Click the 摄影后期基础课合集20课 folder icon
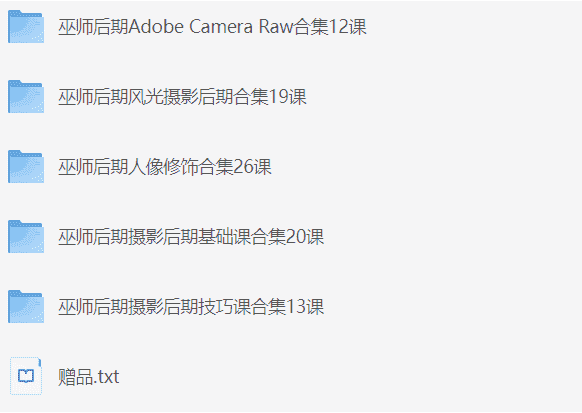 pyautogui.click(x=26, y=237)
